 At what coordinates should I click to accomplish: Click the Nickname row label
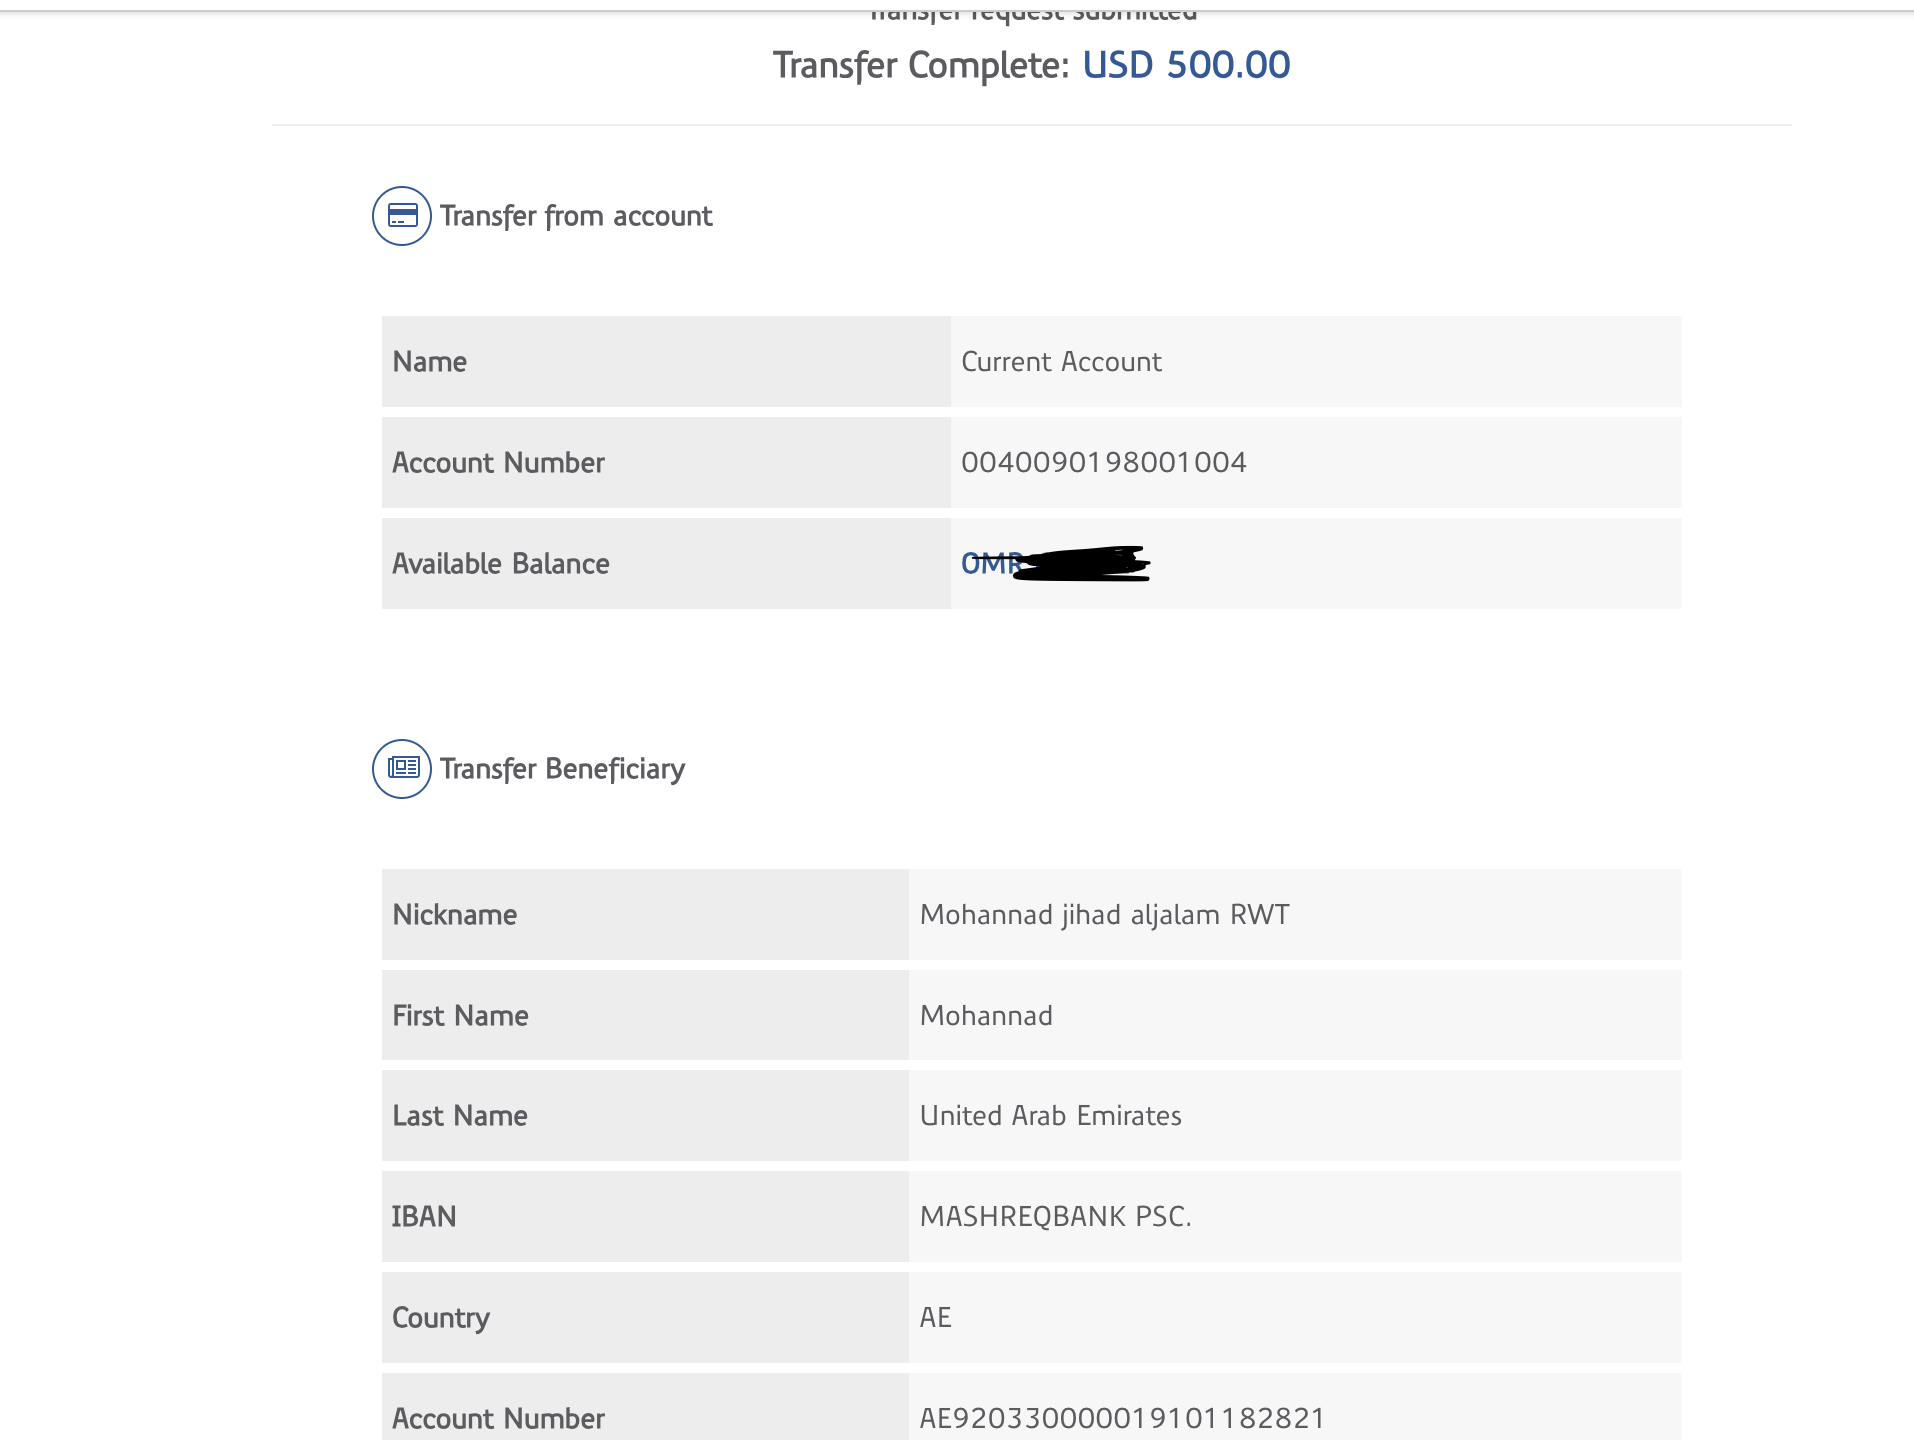pyautogui.click(x=455, y=915)
